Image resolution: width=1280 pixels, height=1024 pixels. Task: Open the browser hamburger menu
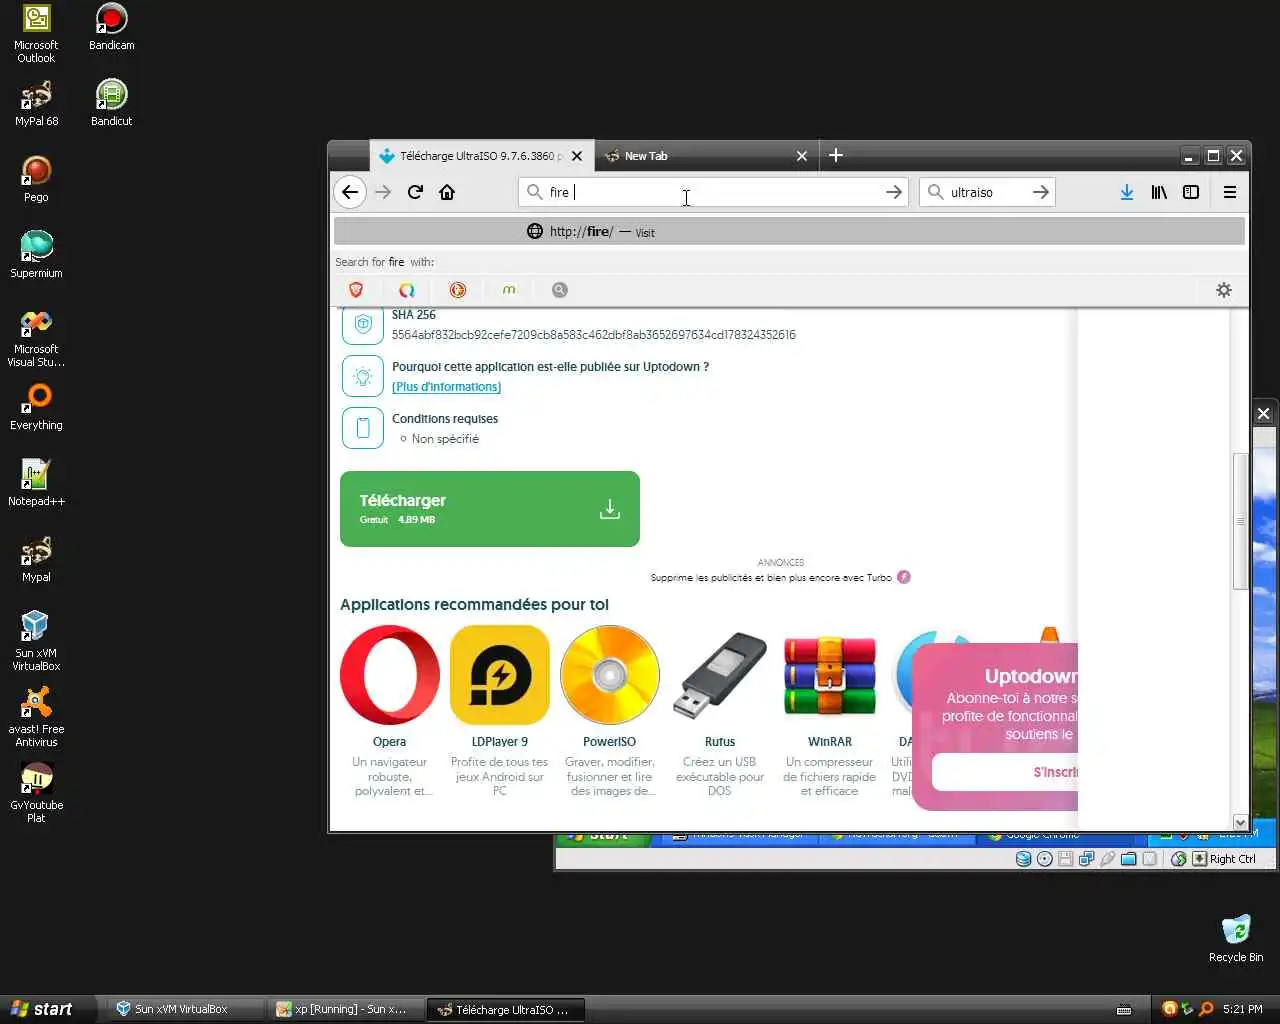coord(1230,192)
